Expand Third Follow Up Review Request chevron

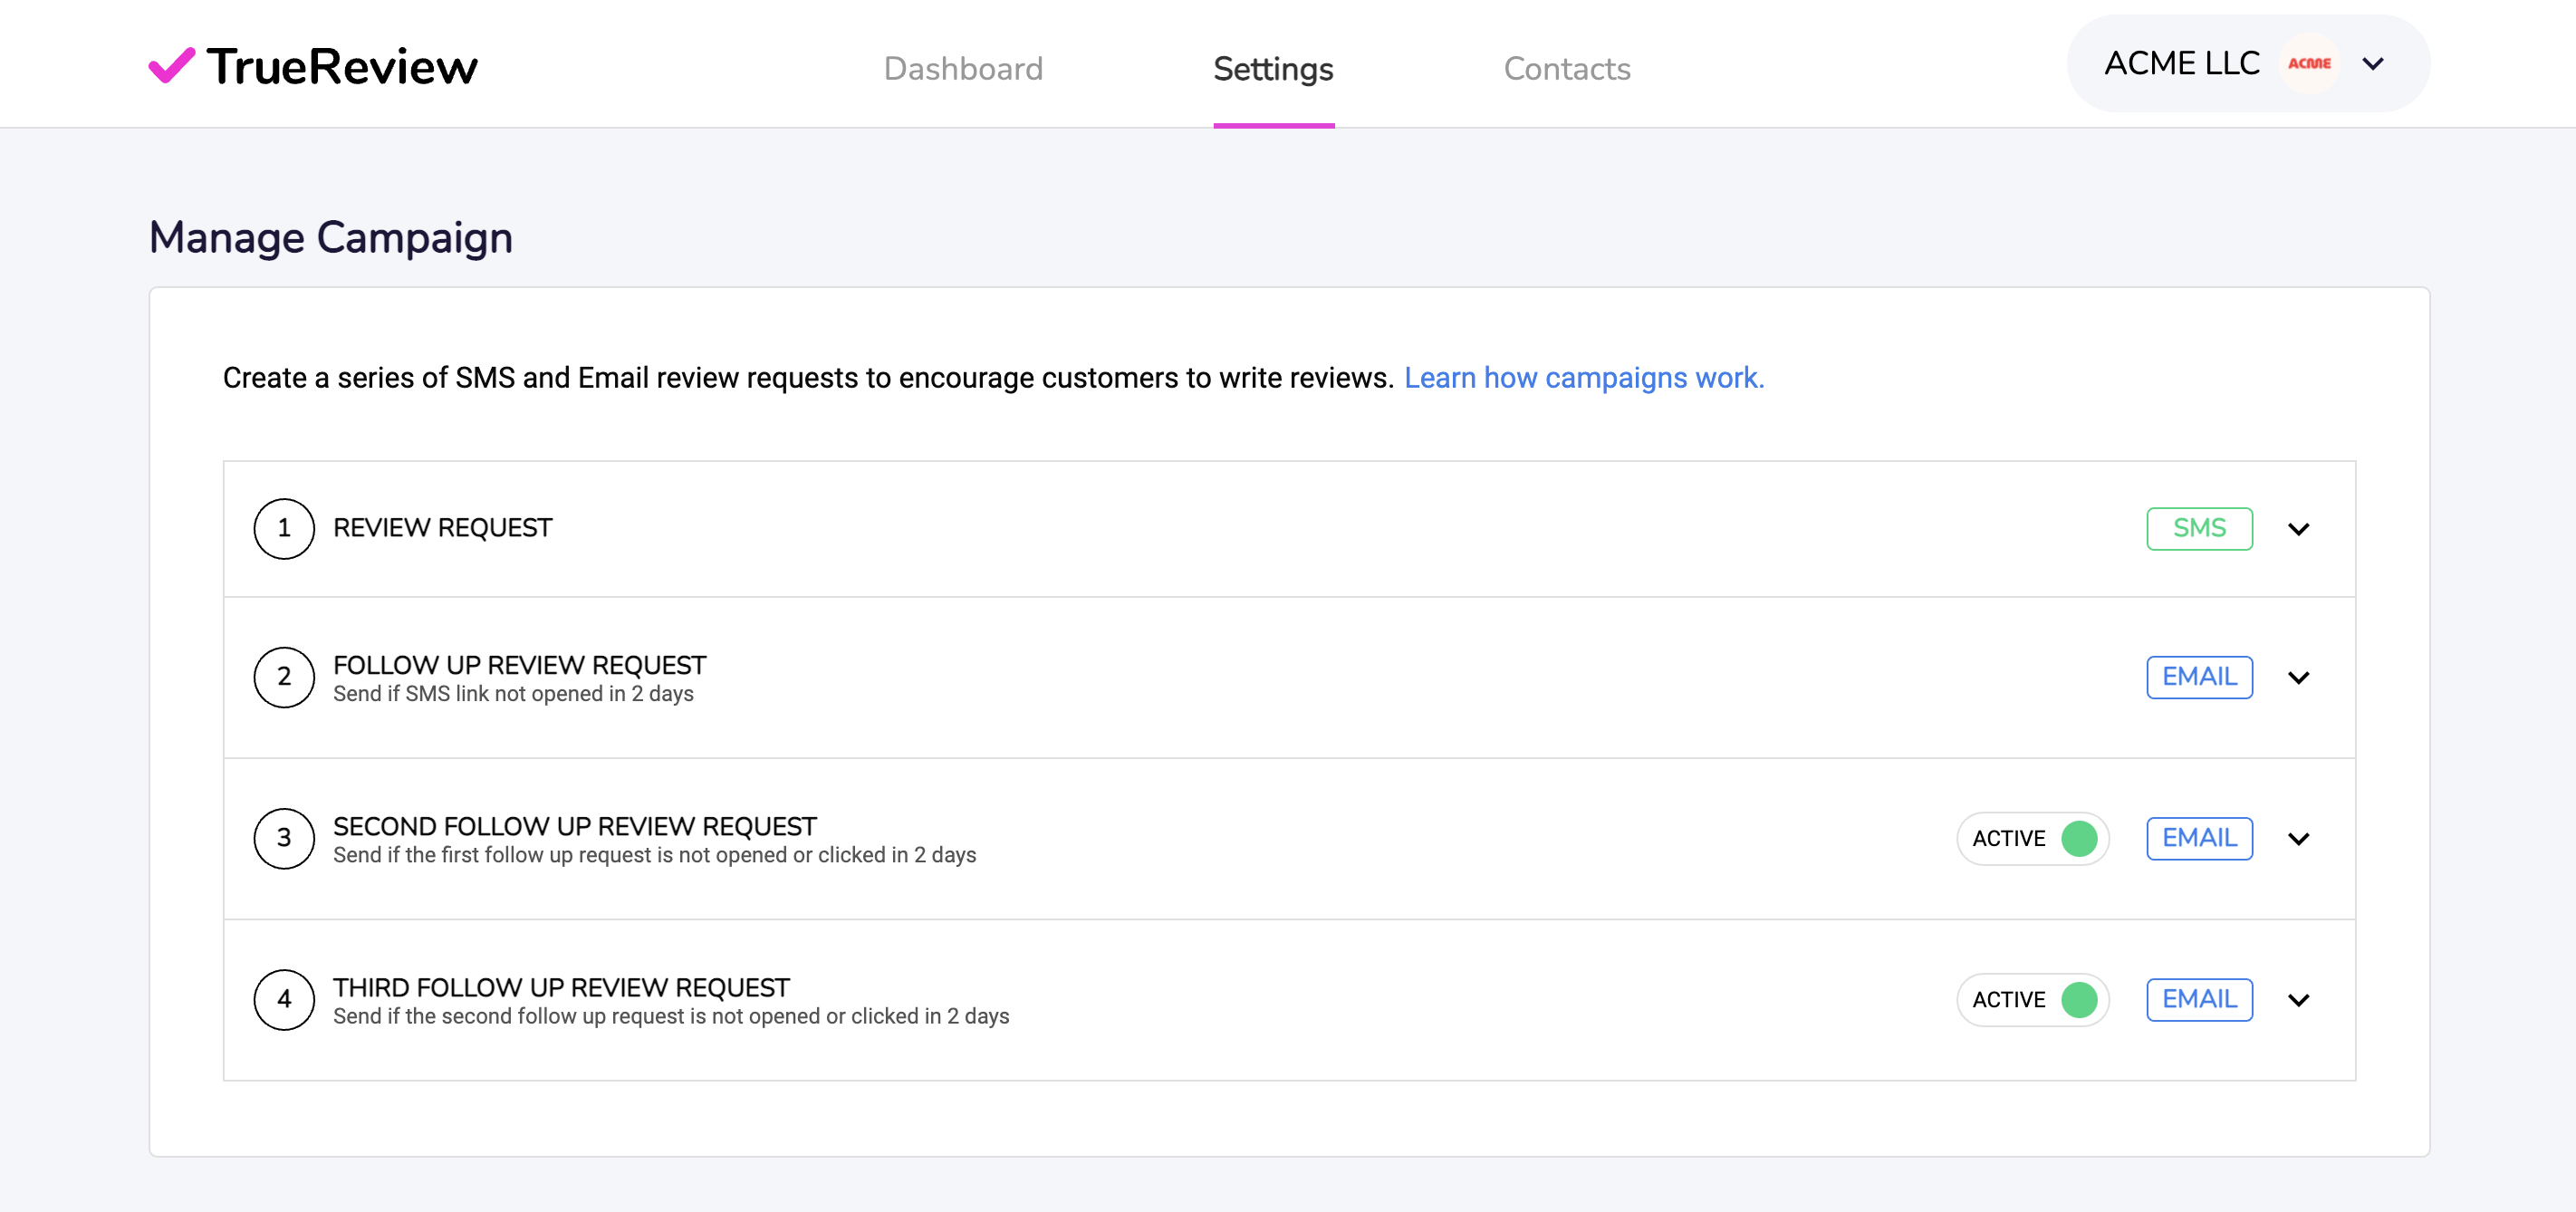(x=2298, y=1000)
